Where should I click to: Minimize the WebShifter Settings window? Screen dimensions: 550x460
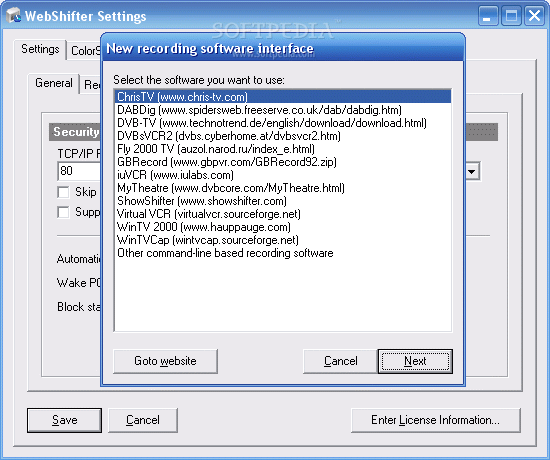pyautogui.click(x=488, y=16)
